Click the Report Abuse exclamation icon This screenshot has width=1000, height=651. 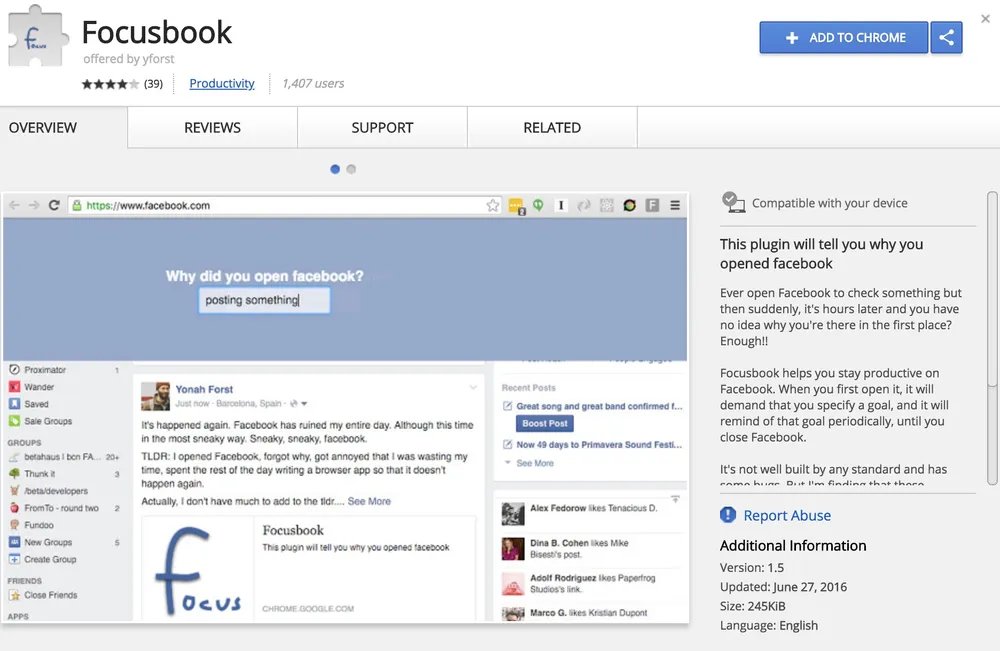[728, 515]
